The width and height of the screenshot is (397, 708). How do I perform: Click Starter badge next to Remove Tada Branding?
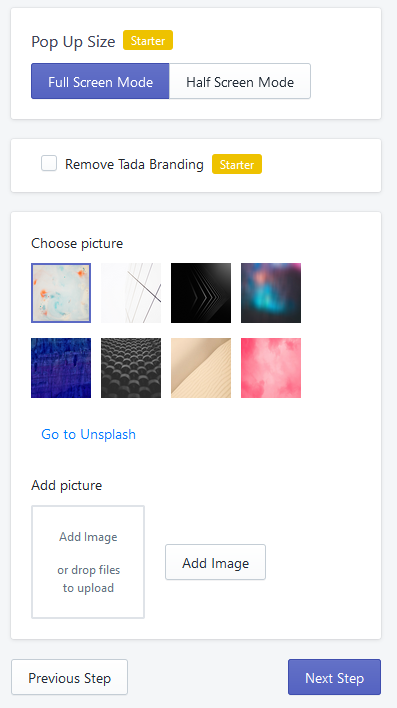pyautogui.click(x=237, y=164)
